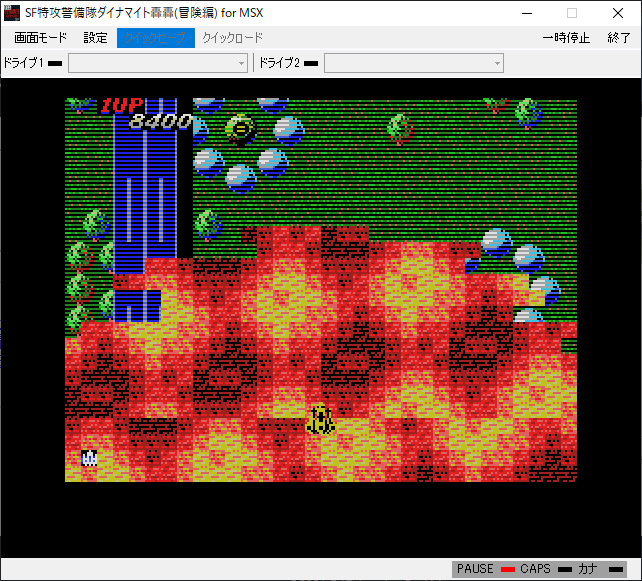The height and width of the screenshot is (581, 642).
Task: Click the red PAUSE indicator light
Action: click(x=507, y=569)
